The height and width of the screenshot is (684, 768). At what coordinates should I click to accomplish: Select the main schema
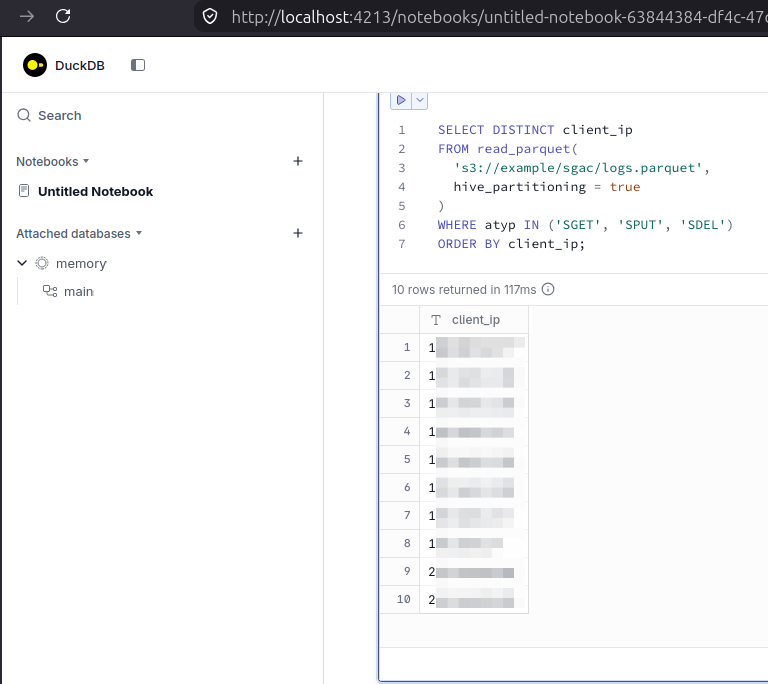click(78, 292)
